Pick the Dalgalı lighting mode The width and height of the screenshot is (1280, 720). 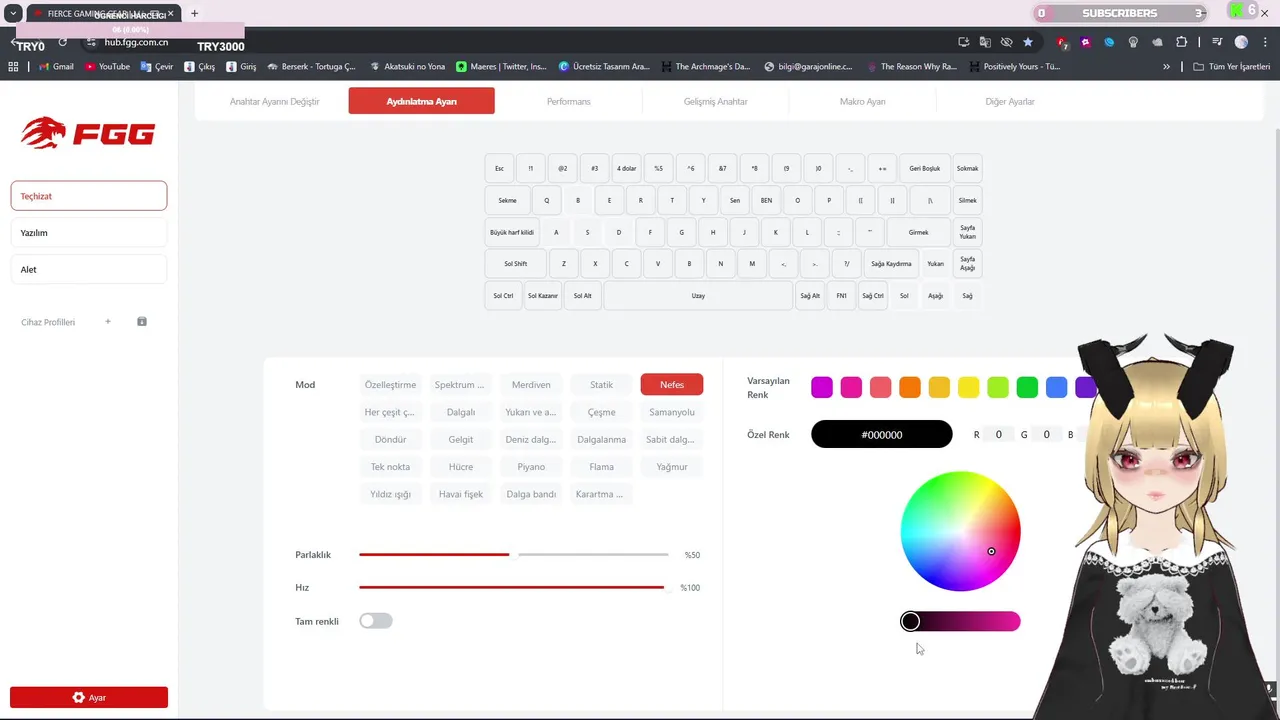pos(461,412)
